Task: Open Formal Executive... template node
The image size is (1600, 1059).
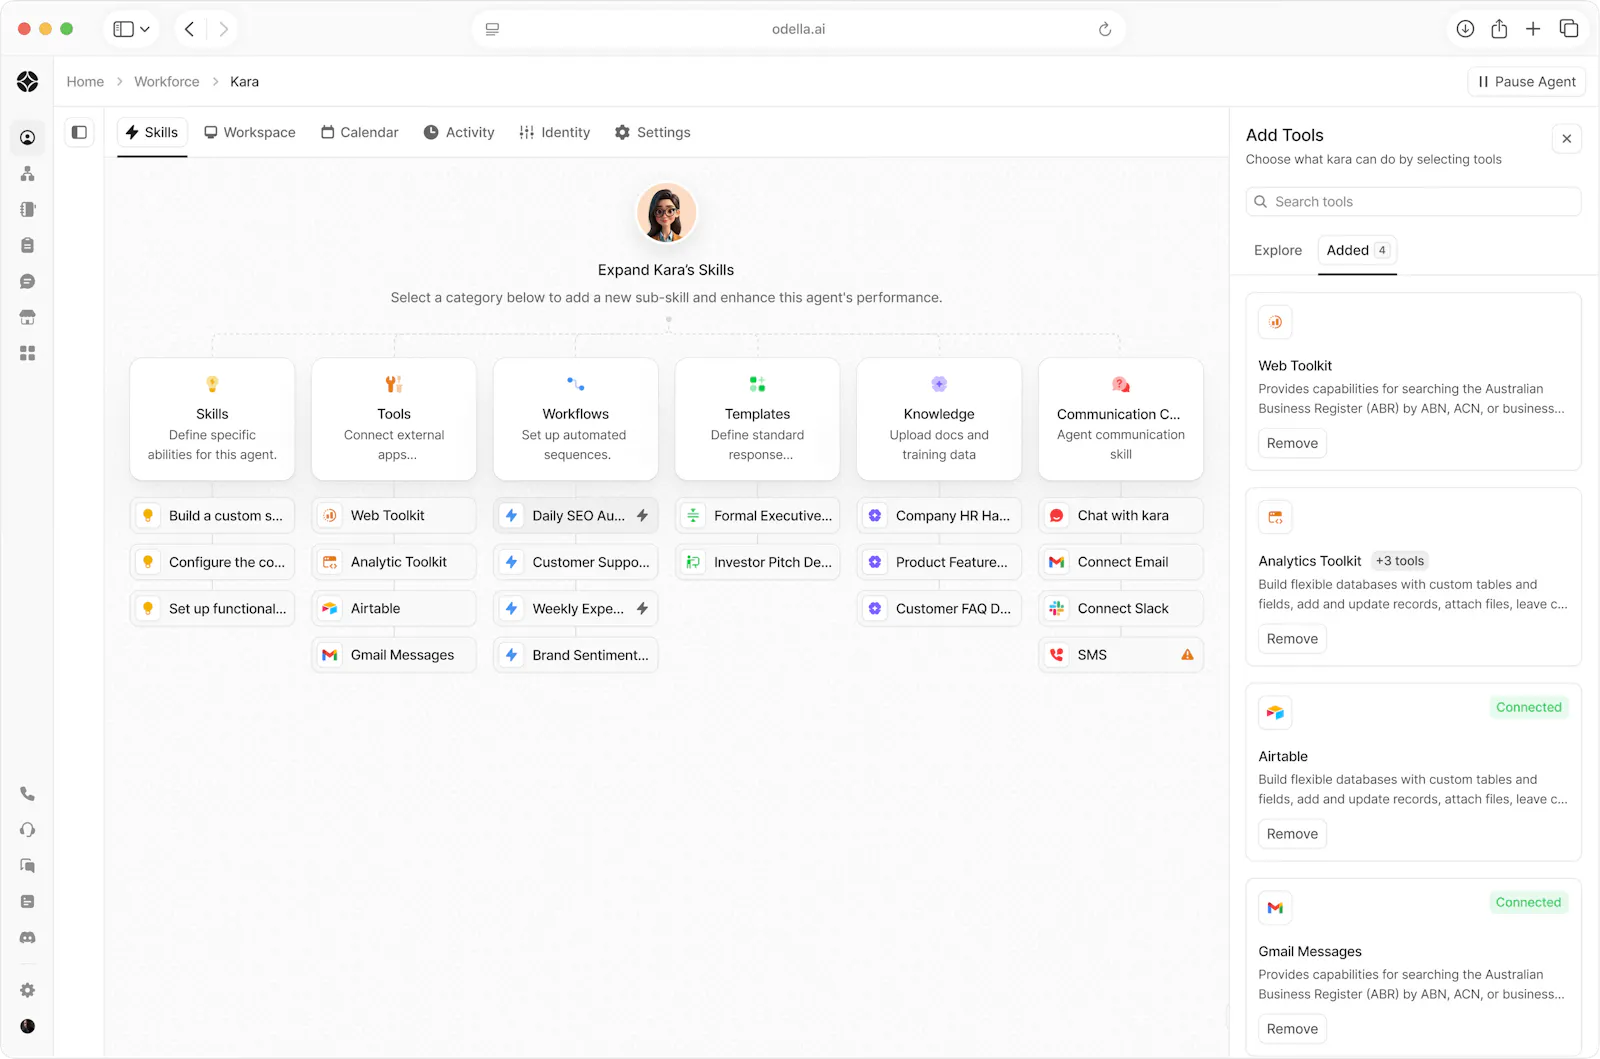Action: click(x=757, y=516)
